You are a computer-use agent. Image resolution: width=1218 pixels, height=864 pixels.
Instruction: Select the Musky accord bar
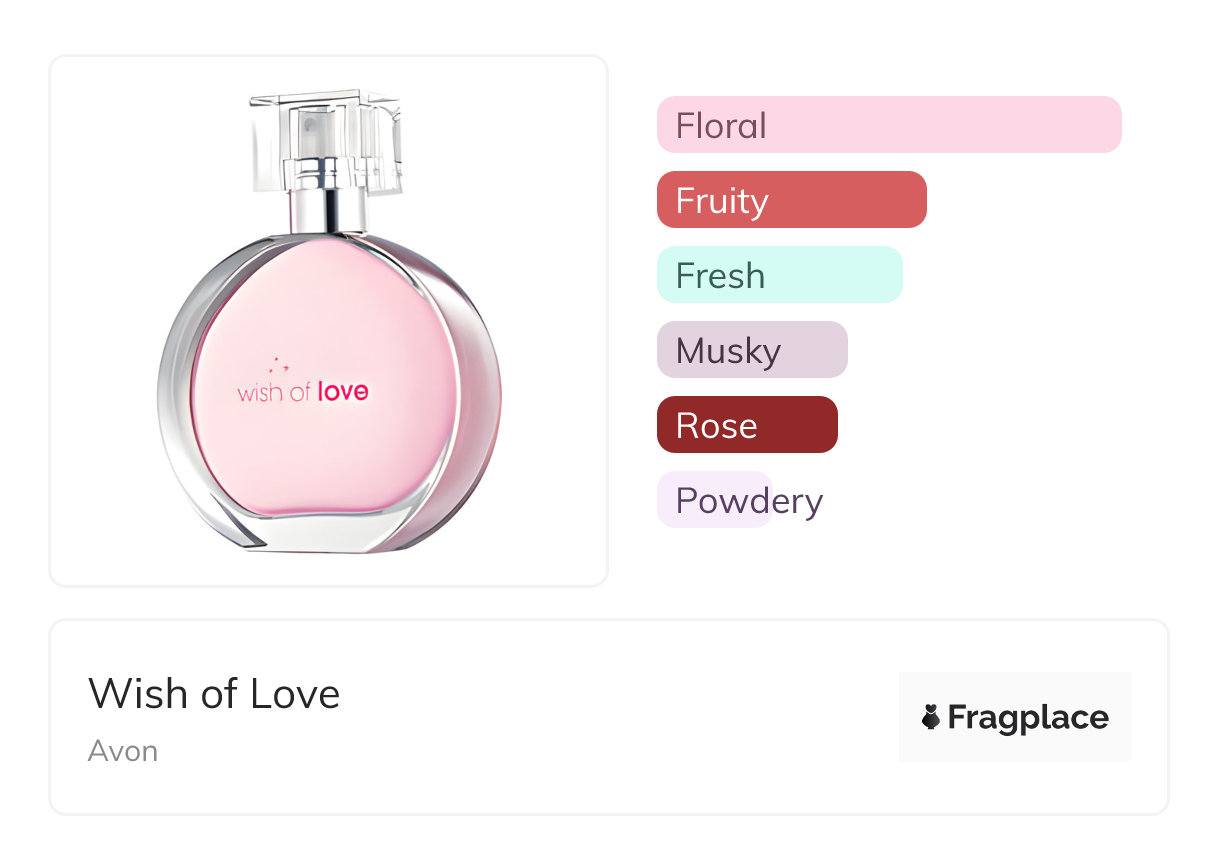tap(751, 350)
